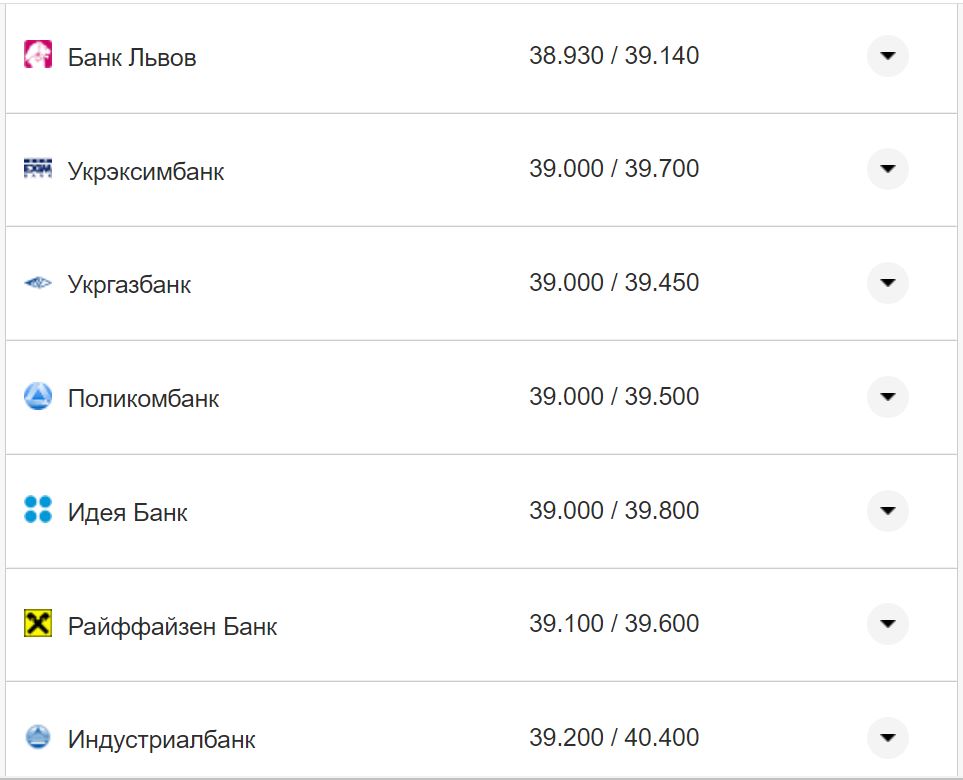
Task: Click the Поликомбанк logo icon
Action: (38, 397)
